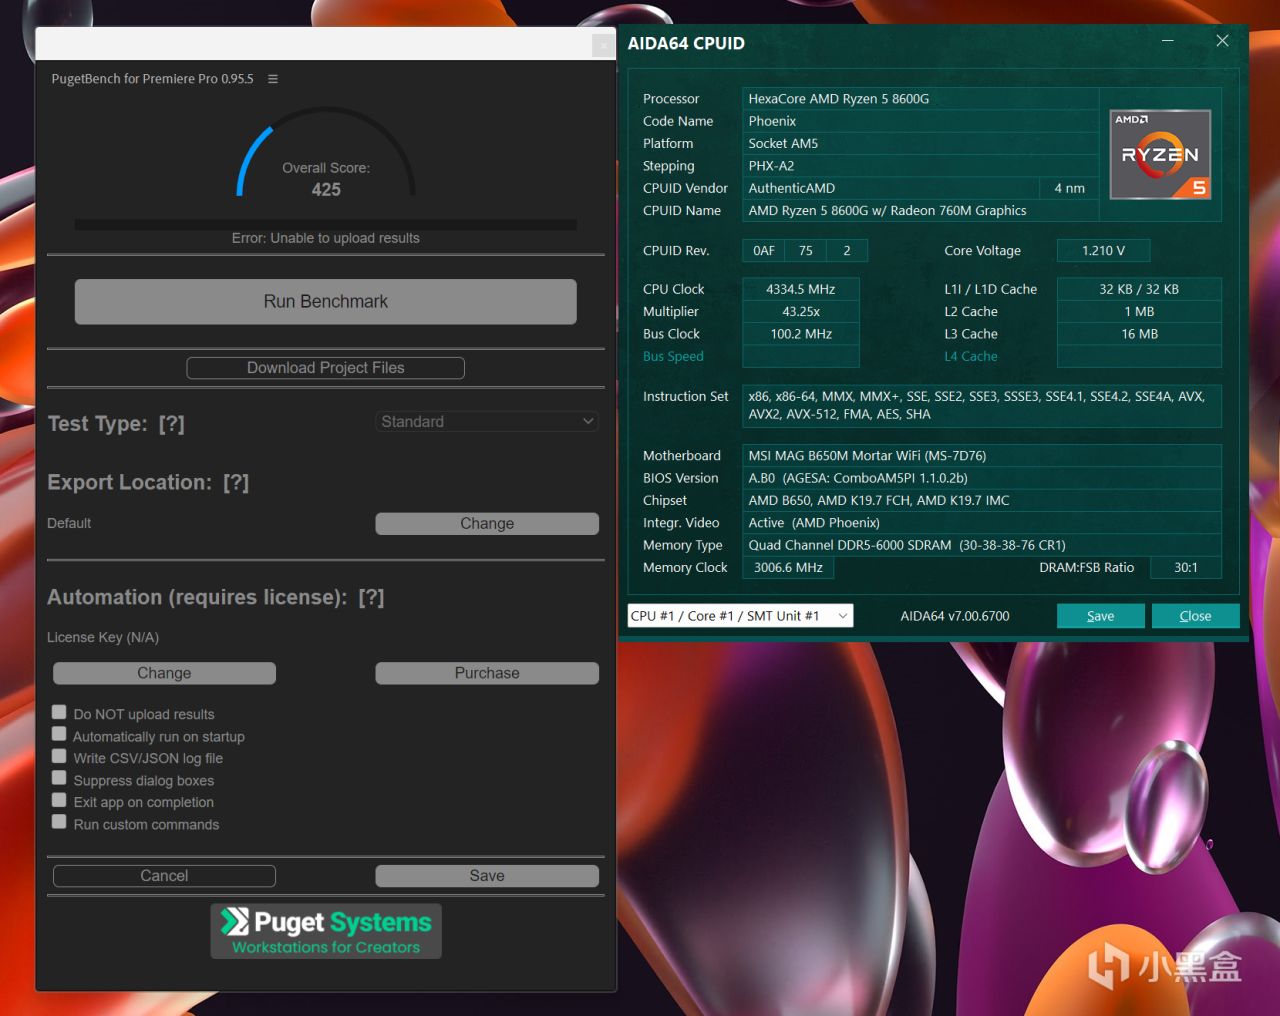This screenshot has width=1280, height=1016.
Task: Enable Do NOT upload results checkbox
Action: pyautogui.click(x=60, y=713)
